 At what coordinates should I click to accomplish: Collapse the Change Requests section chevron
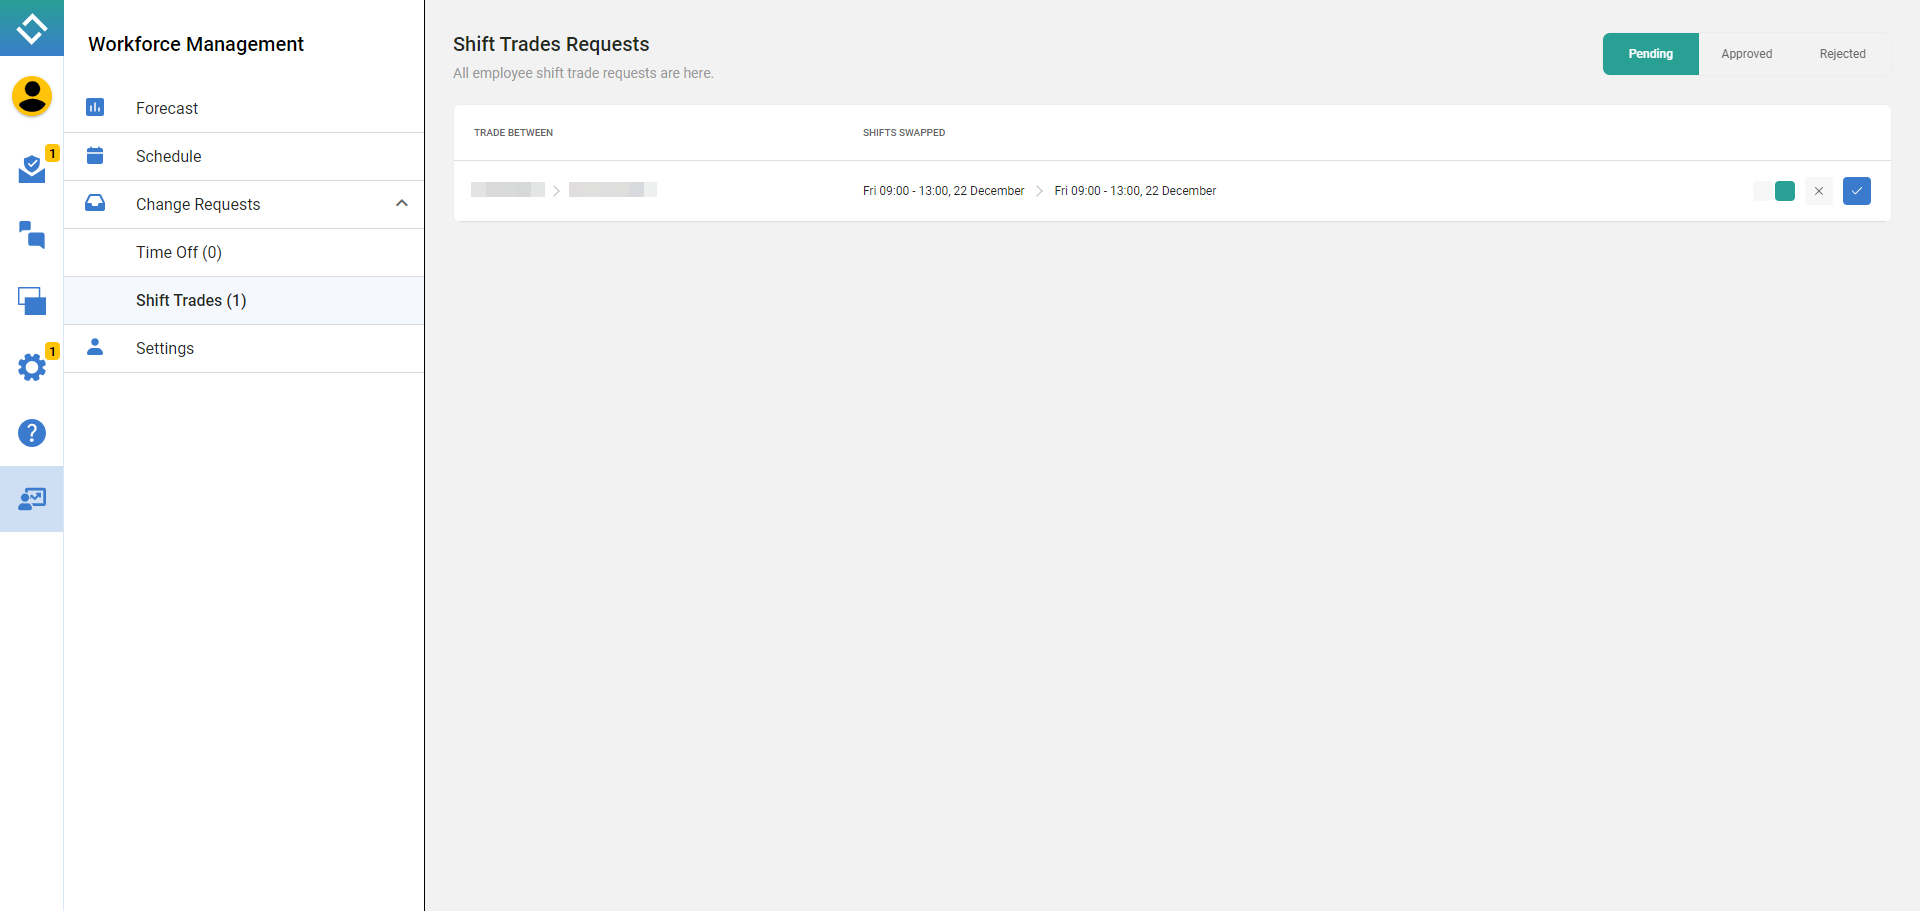[402, 204]
